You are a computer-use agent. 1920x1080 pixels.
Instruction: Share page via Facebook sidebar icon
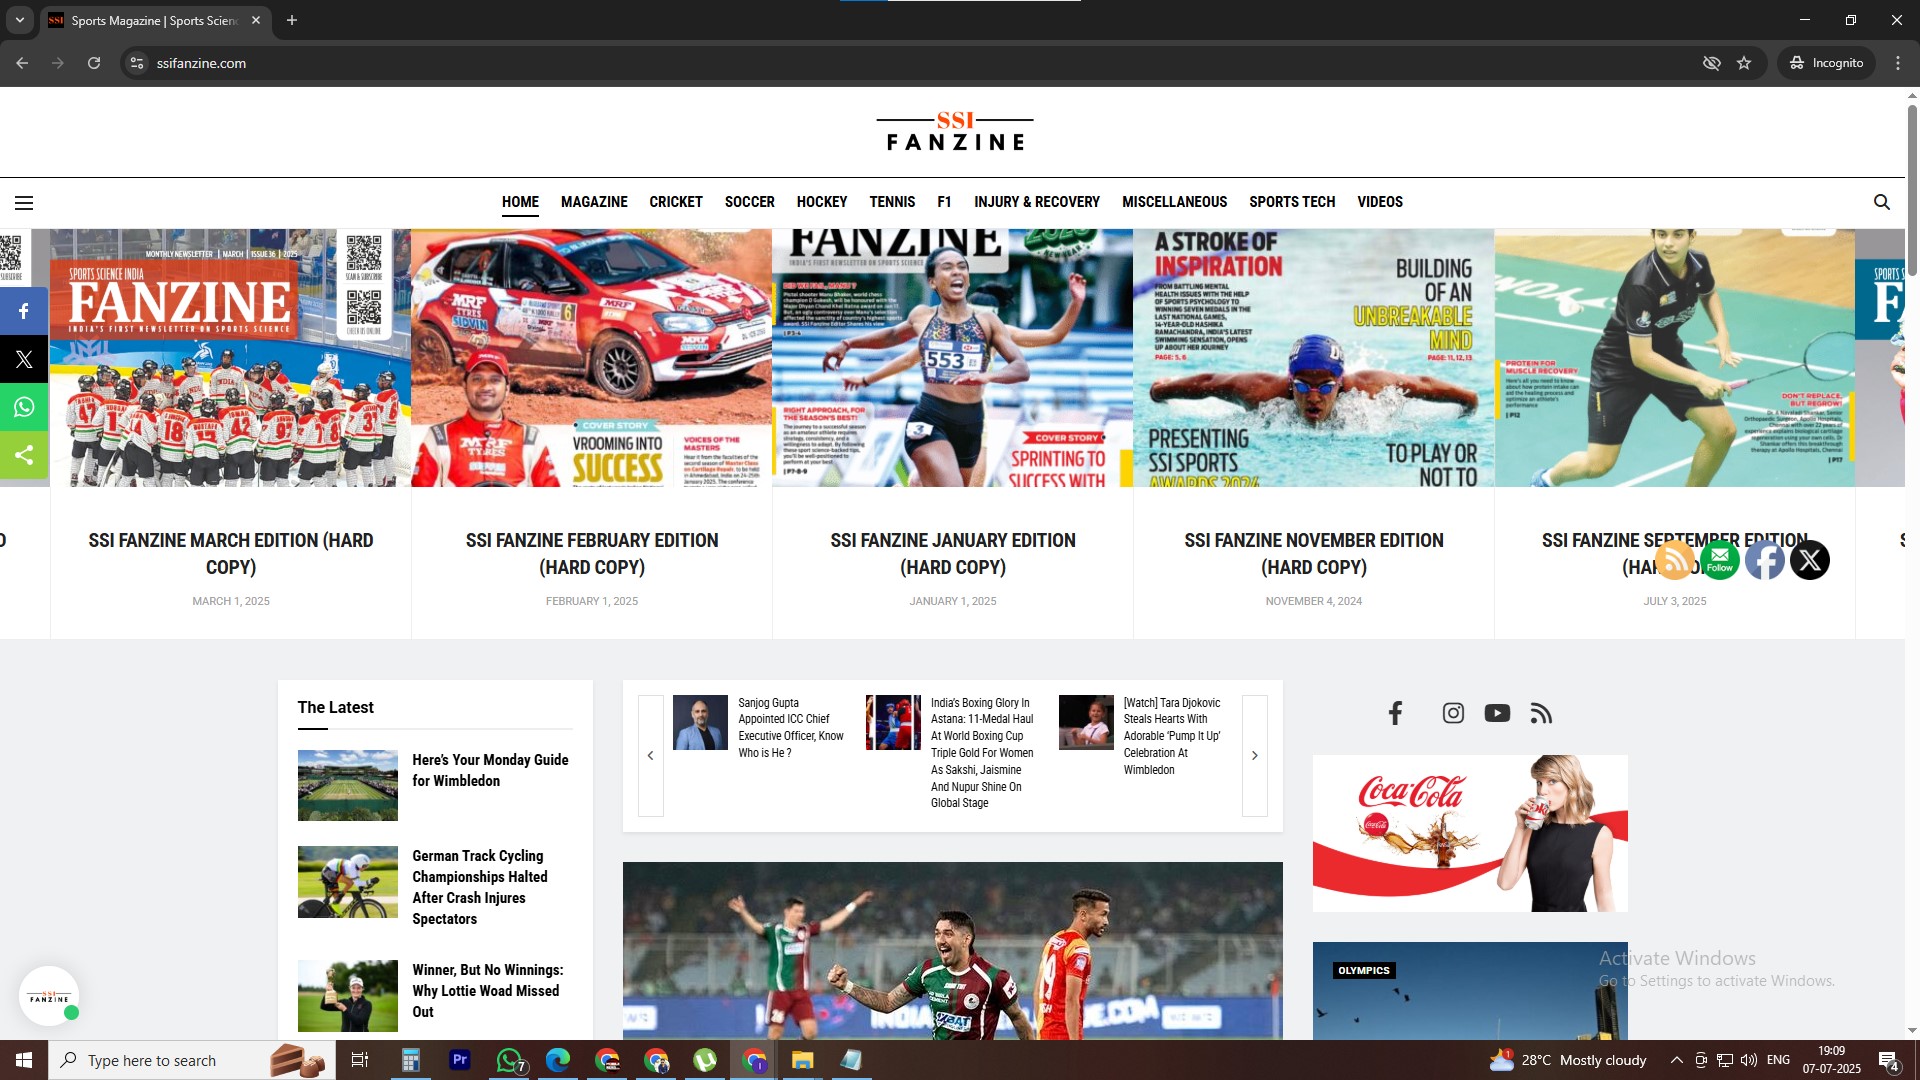[24, 312]
